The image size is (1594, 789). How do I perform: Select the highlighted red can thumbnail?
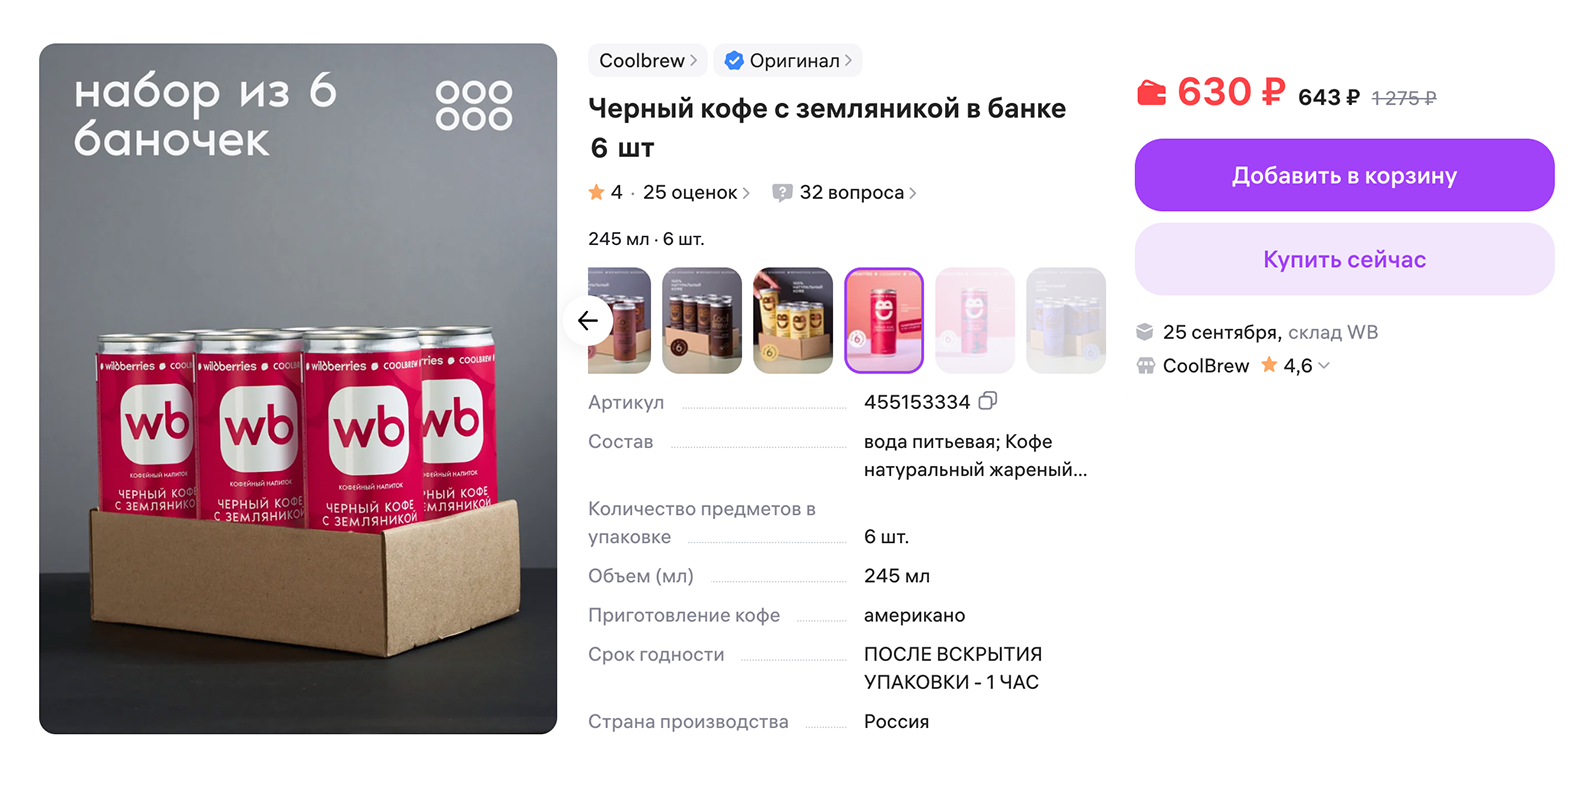tap(884, 320)
